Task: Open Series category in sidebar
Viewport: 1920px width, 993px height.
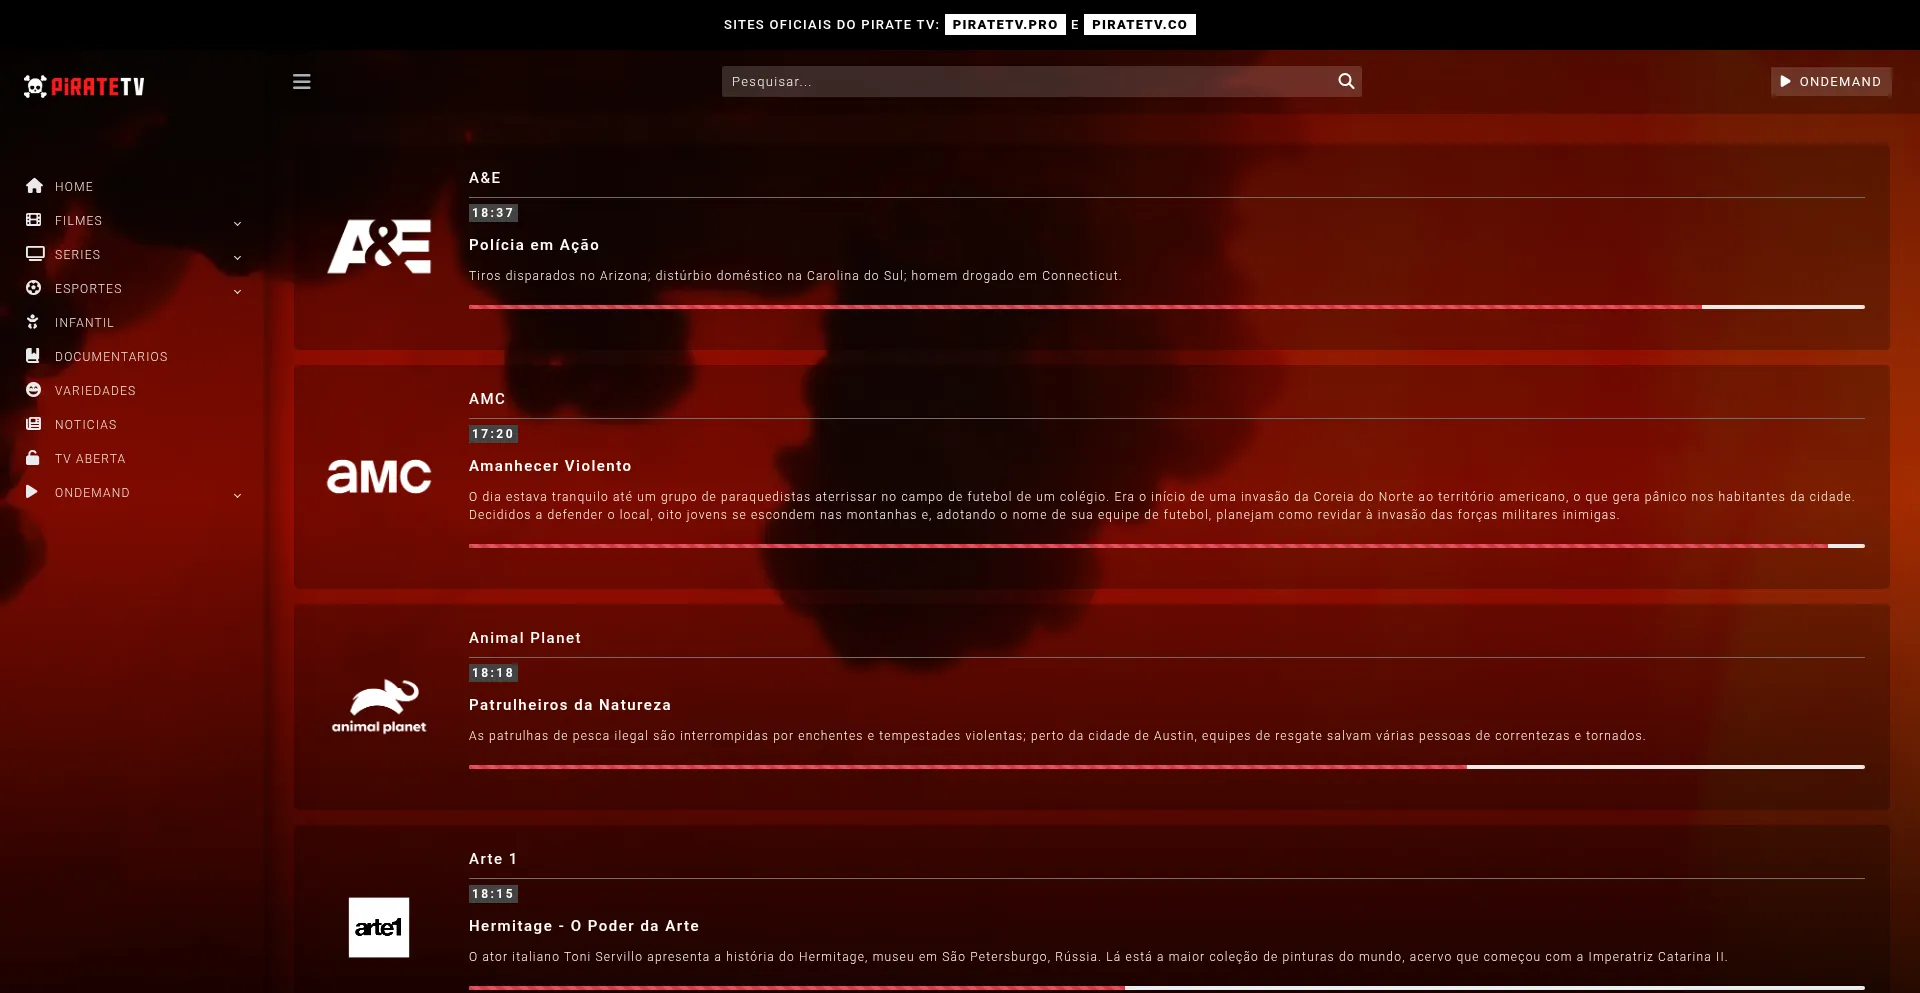Action: pos(78,255)
